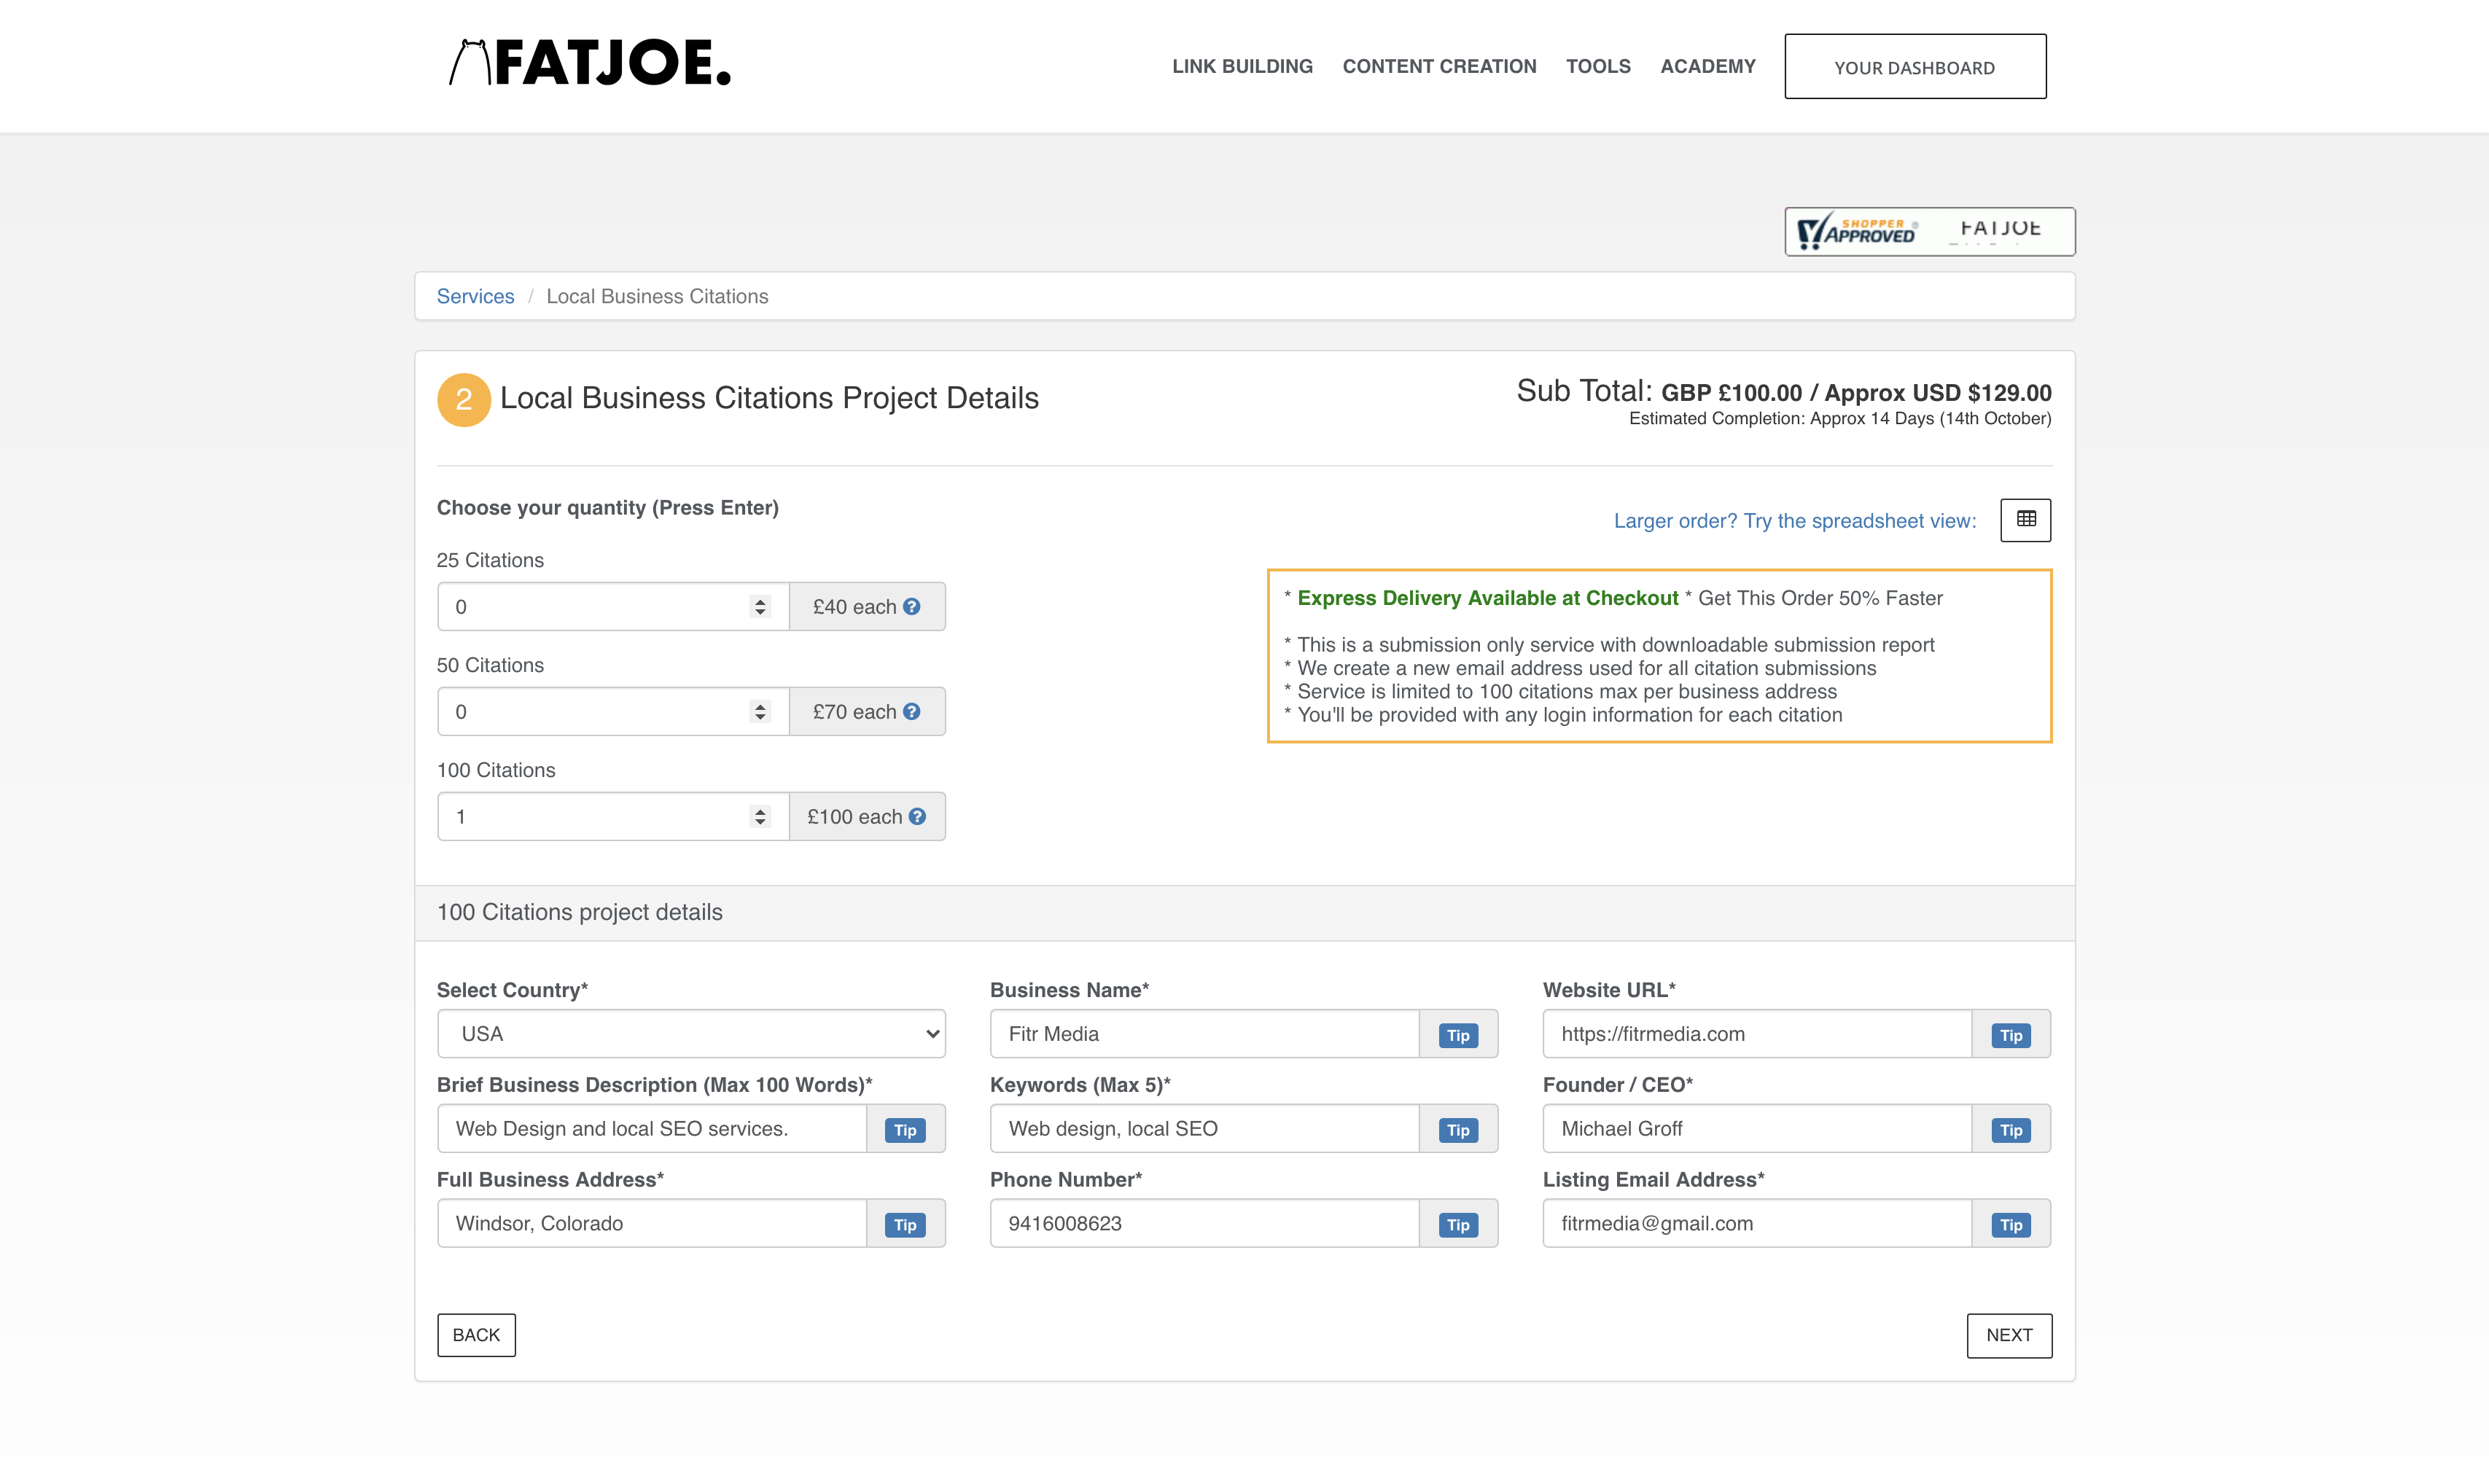
Task: Click the Listing Email Address field
Action: pyautogui.click(x=1757, y=1223)
